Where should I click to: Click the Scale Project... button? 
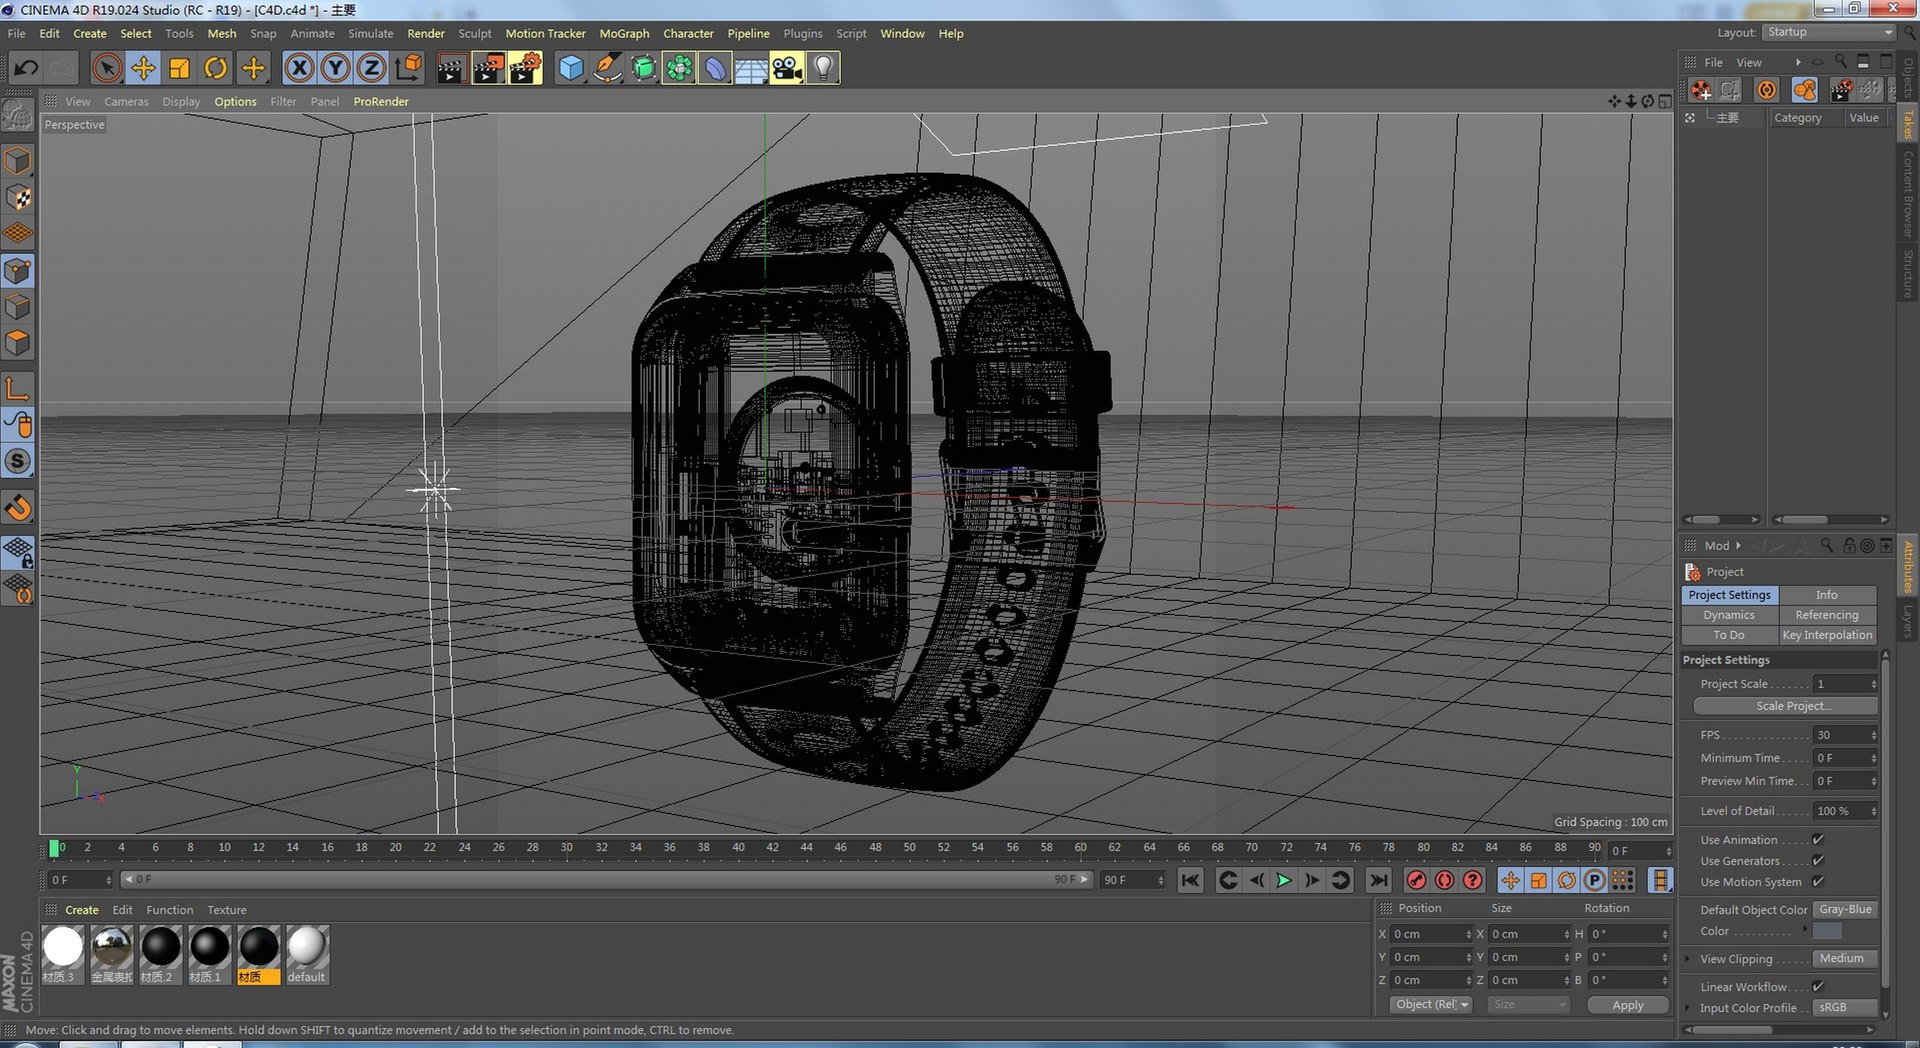click(1785, 706)
